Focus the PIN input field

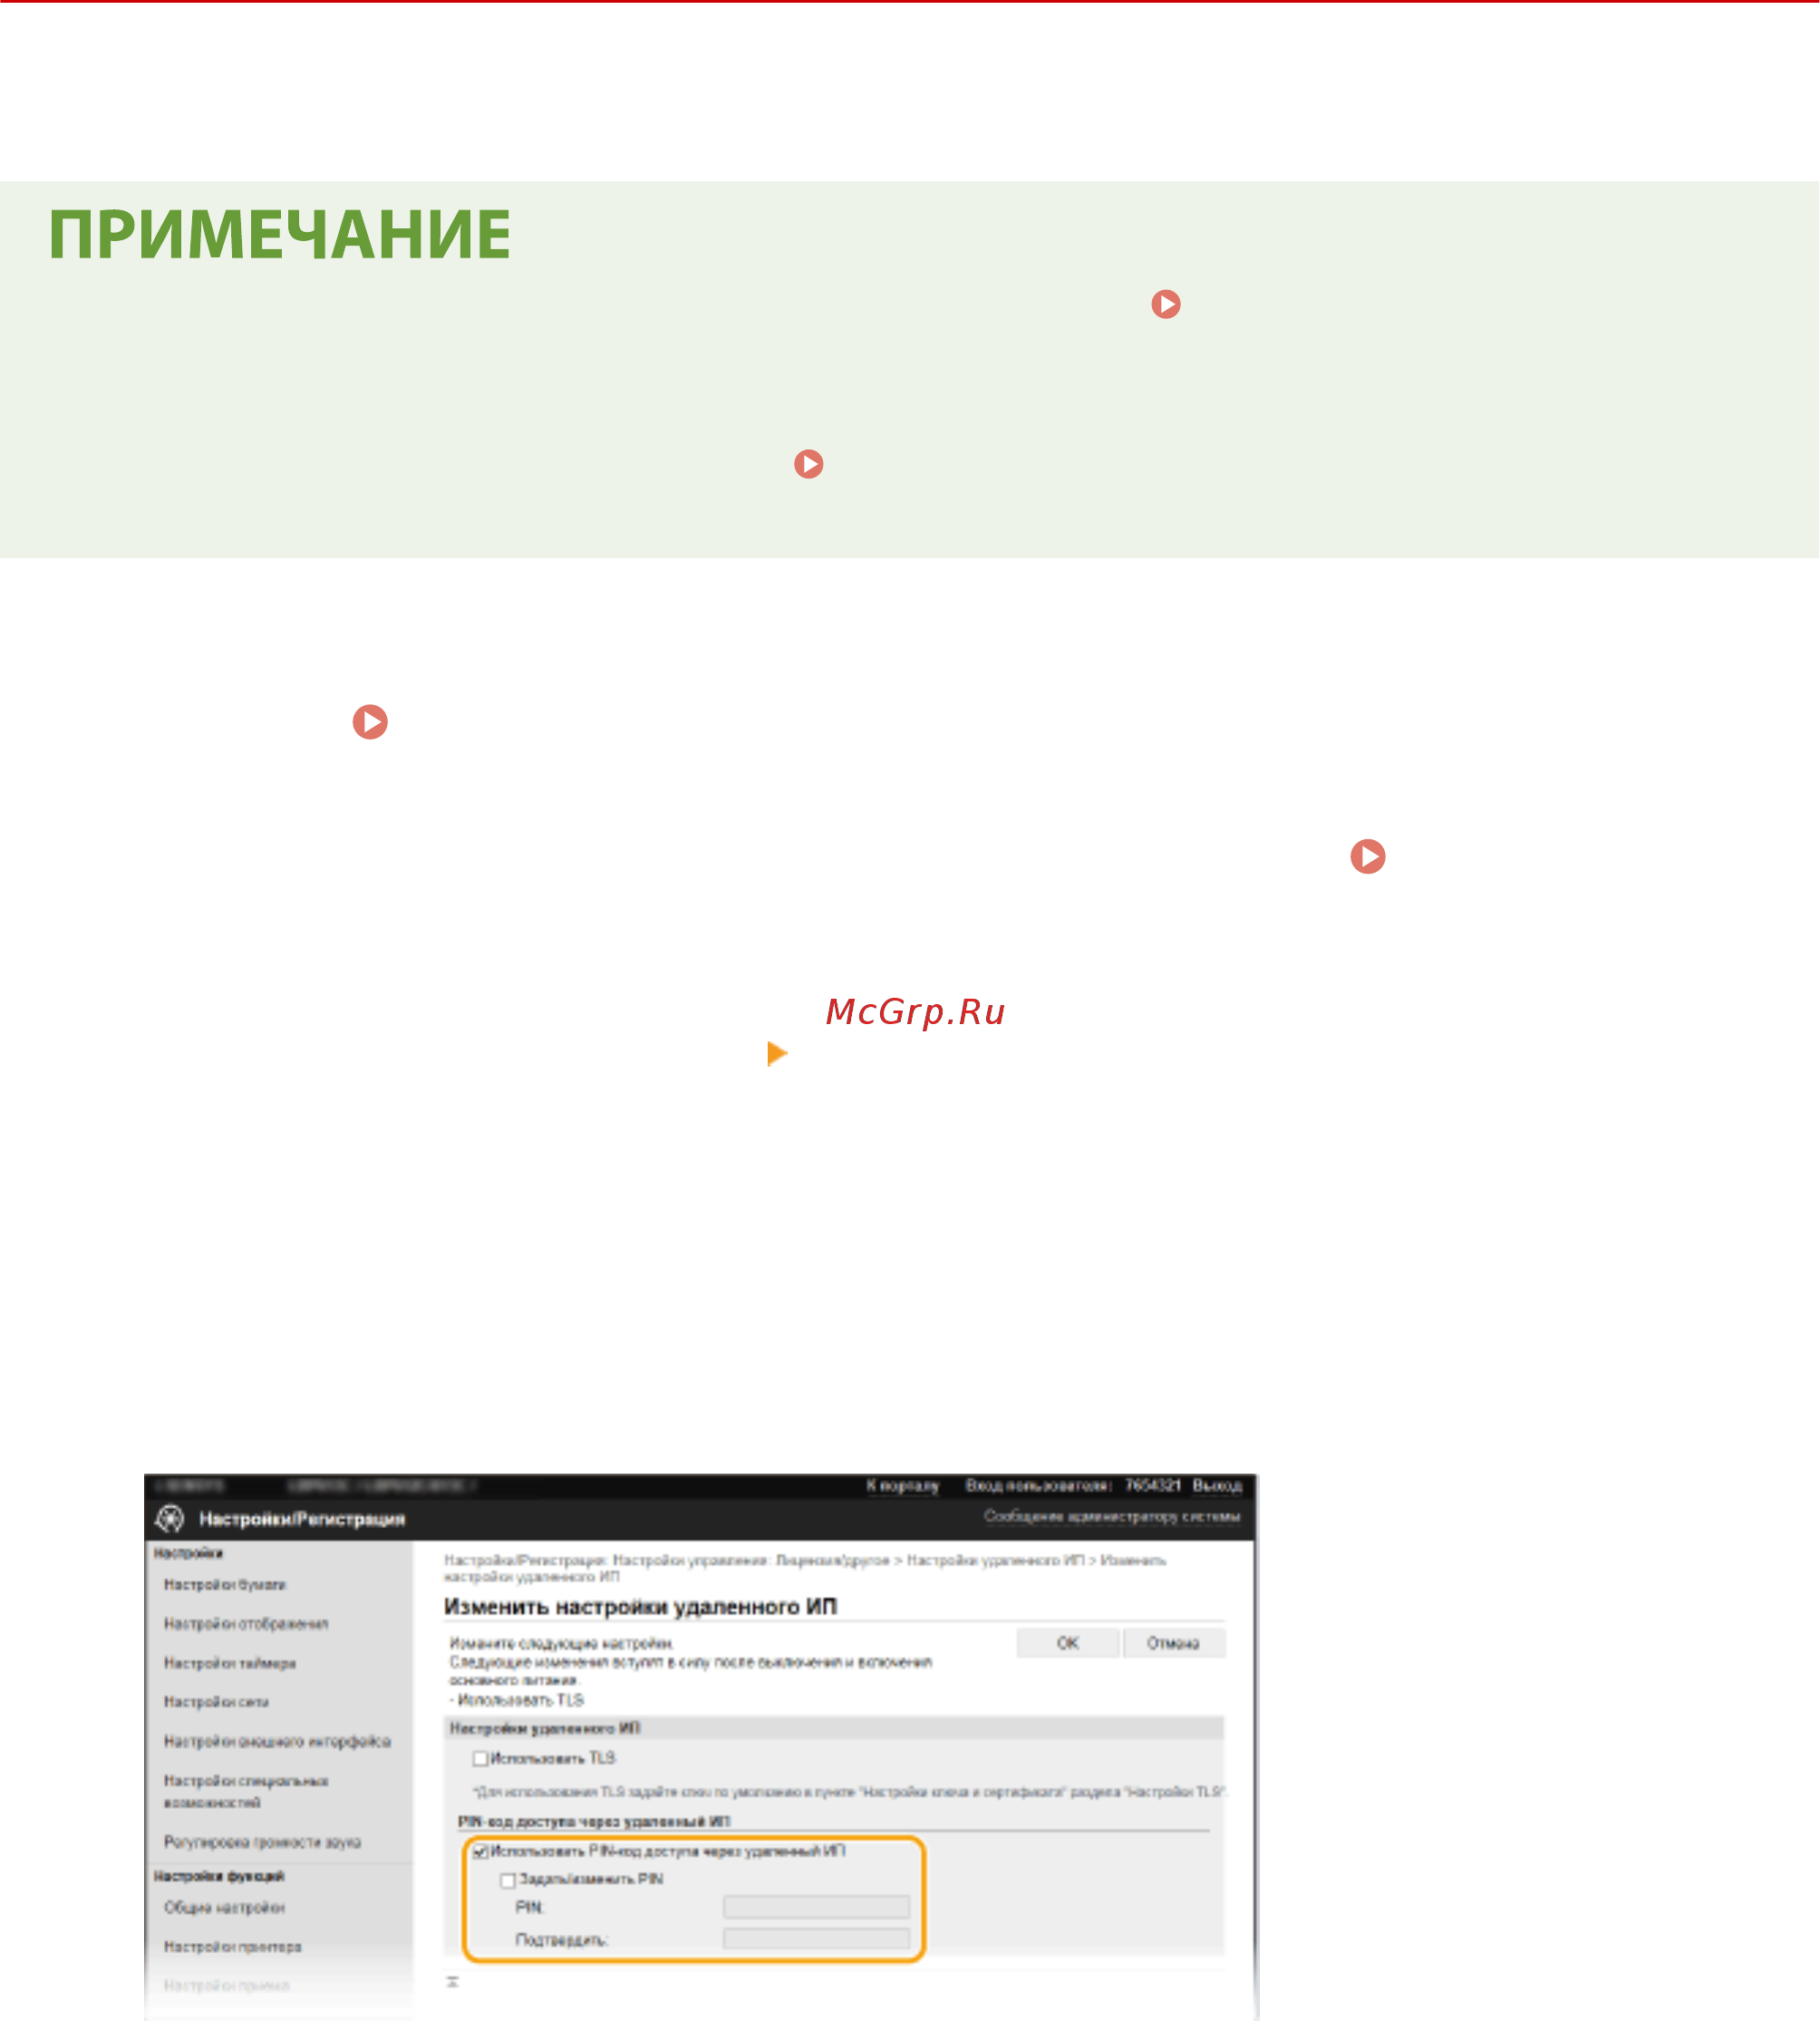(816, 1907)
